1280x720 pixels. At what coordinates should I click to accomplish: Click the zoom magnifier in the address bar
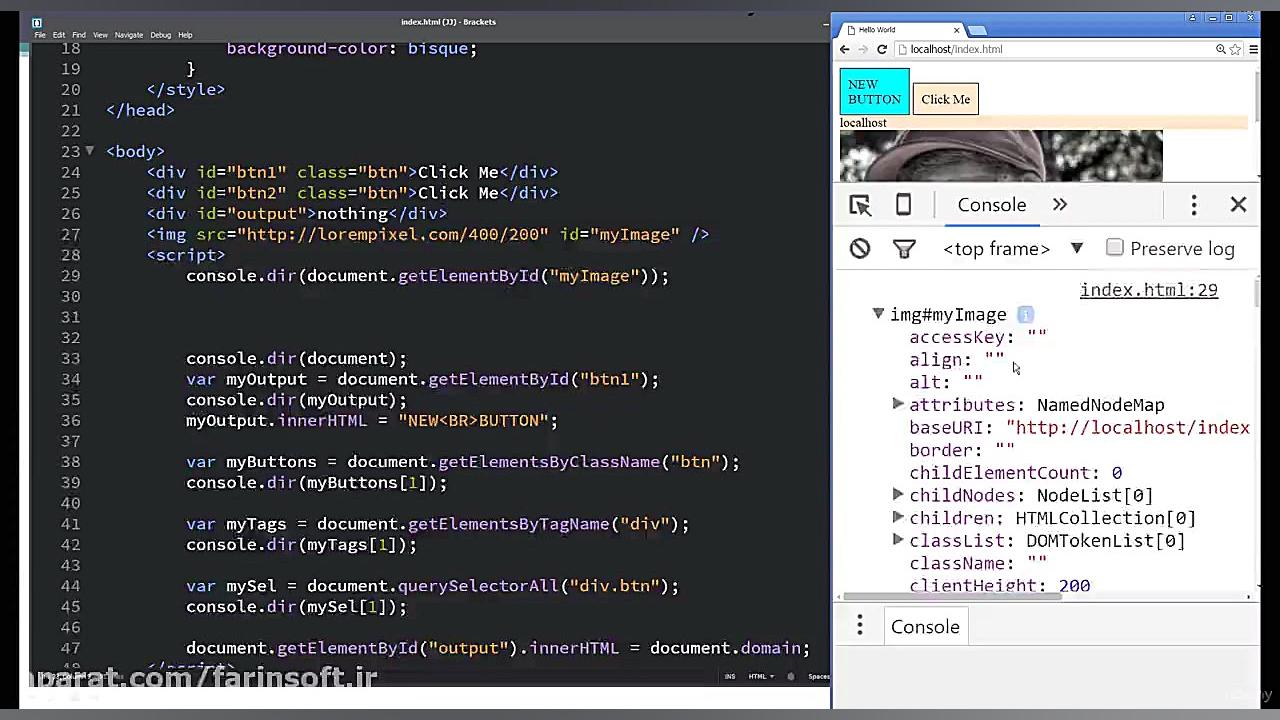click(x=1221, y=49)
